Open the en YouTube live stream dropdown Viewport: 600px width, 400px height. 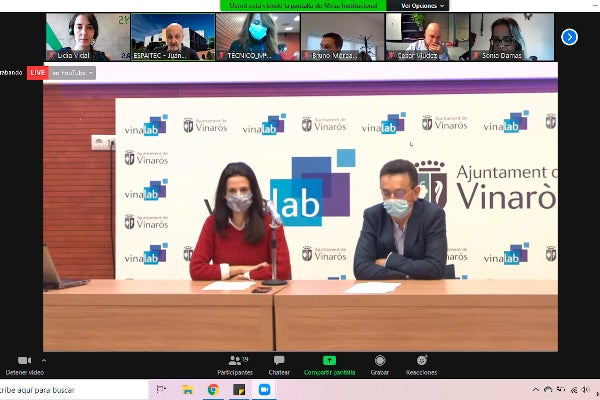pyautogui.click(x=72, y=73)
